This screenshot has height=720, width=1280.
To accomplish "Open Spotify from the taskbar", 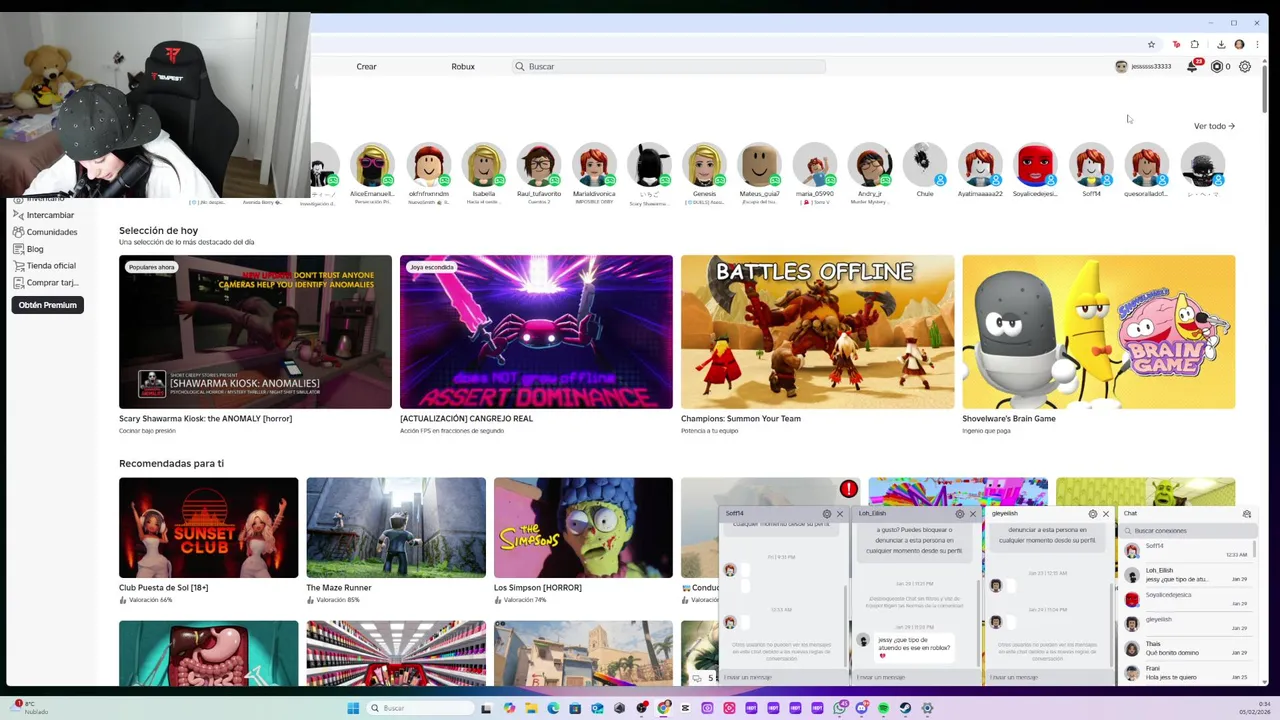I will 883,708.
